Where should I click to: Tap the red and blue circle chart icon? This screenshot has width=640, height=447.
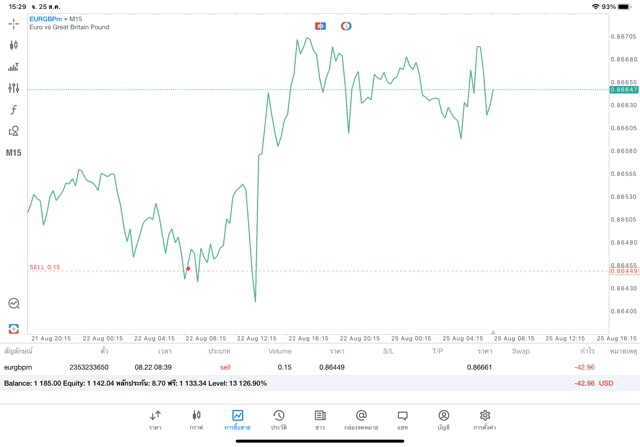tap(346, 26)
